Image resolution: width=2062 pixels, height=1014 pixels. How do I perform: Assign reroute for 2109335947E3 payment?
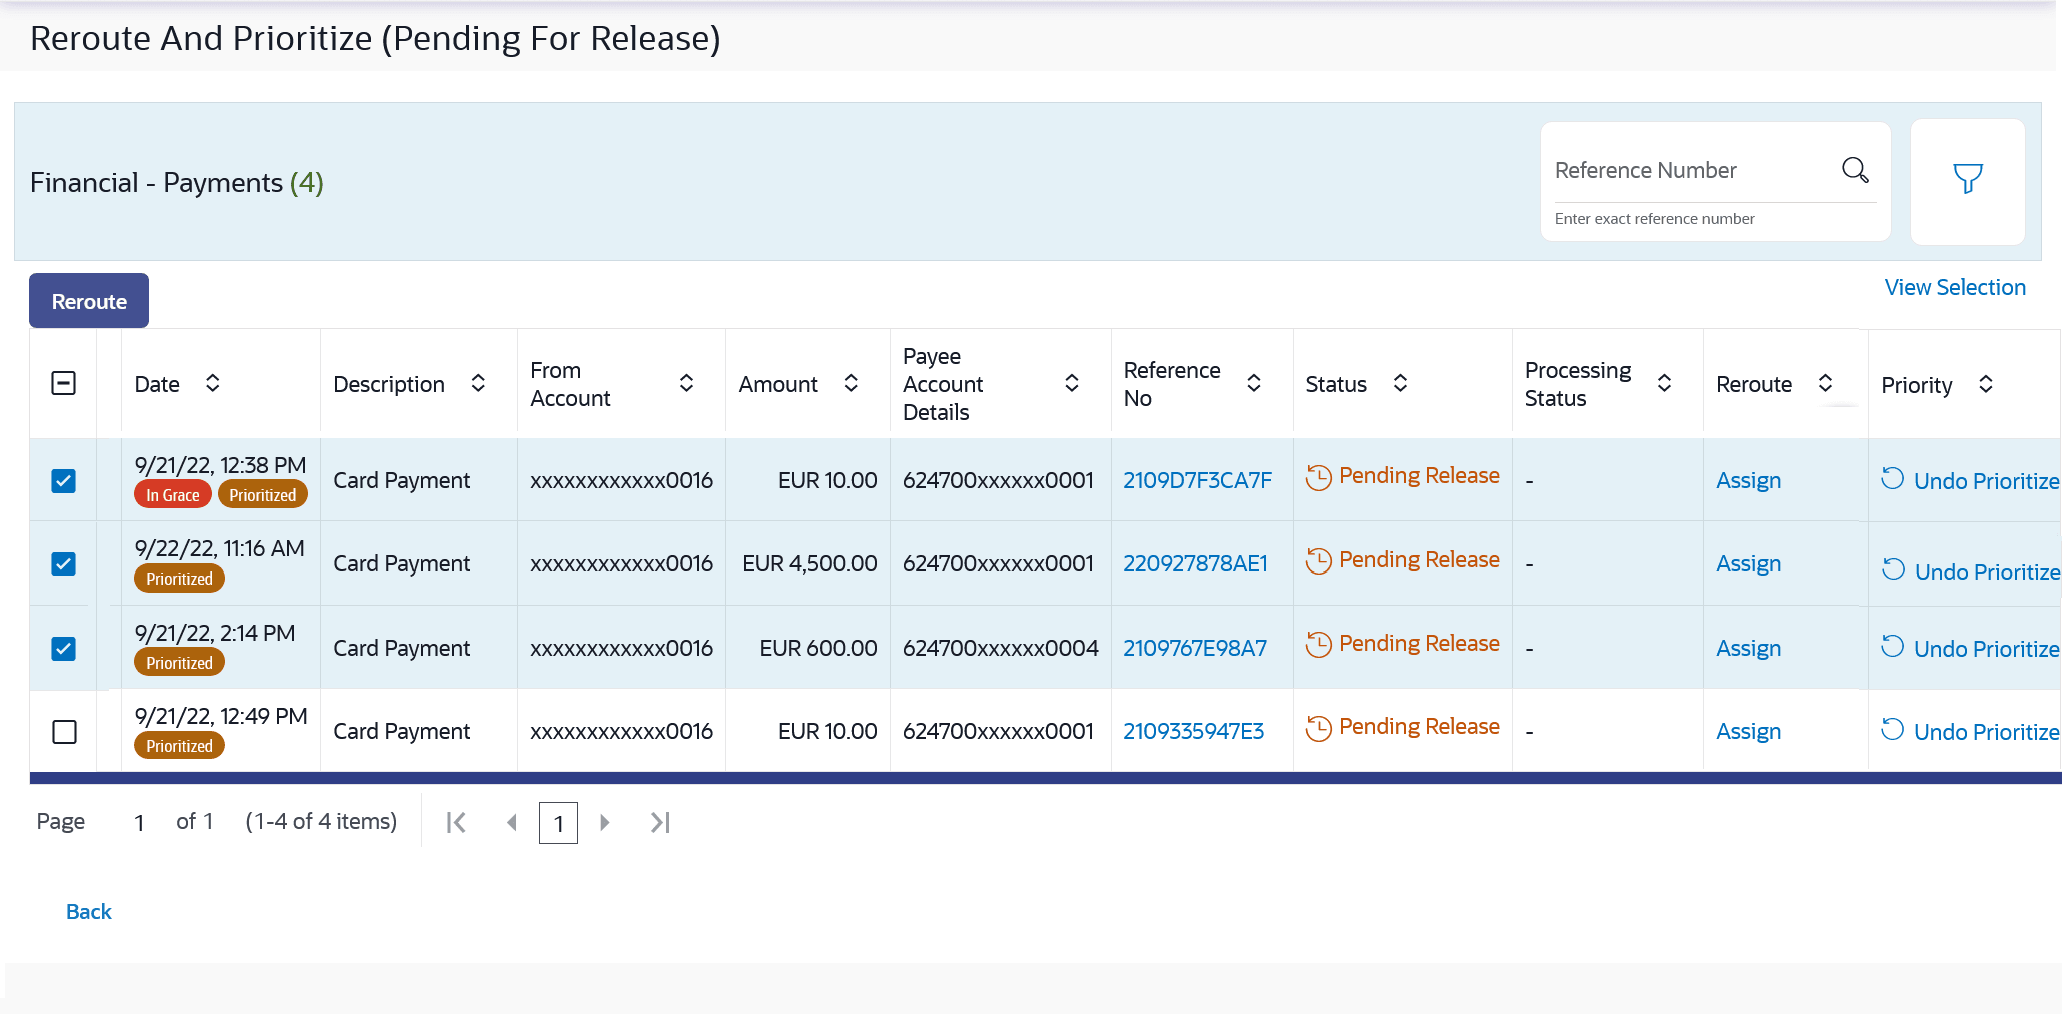click(x=1748, y=732)
